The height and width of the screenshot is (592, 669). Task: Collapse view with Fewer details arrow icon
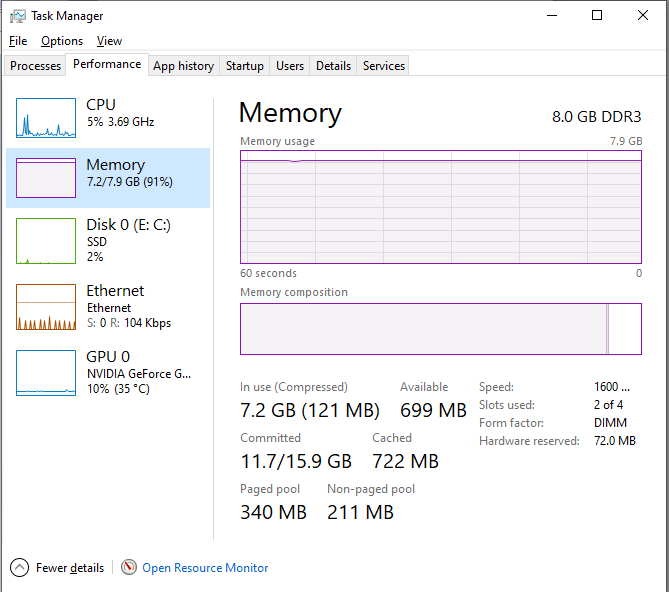[x=20, y=567]
